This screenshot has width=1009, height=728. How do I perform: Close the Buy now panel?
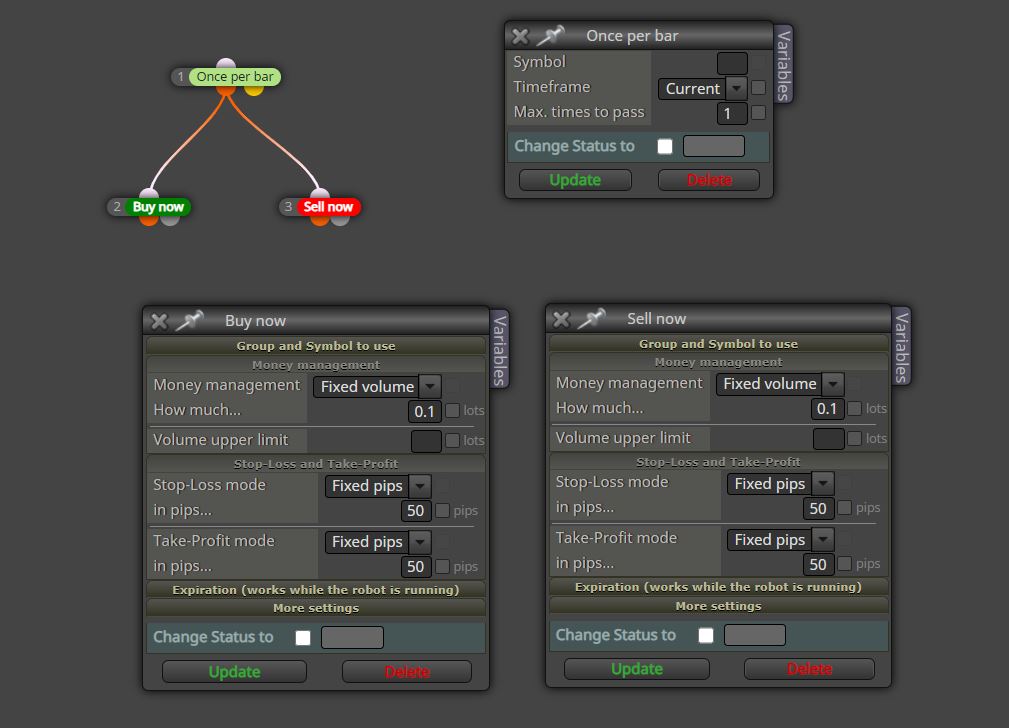(159, 321)
